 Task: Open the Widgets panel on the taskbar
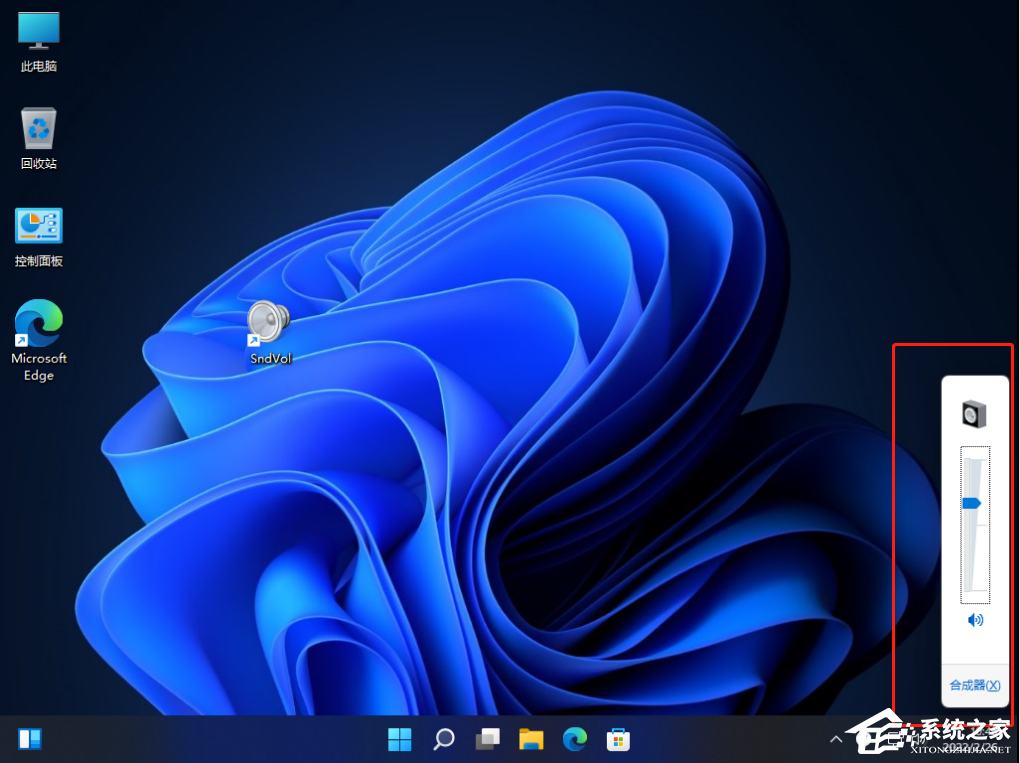click(x=30, y=739)
